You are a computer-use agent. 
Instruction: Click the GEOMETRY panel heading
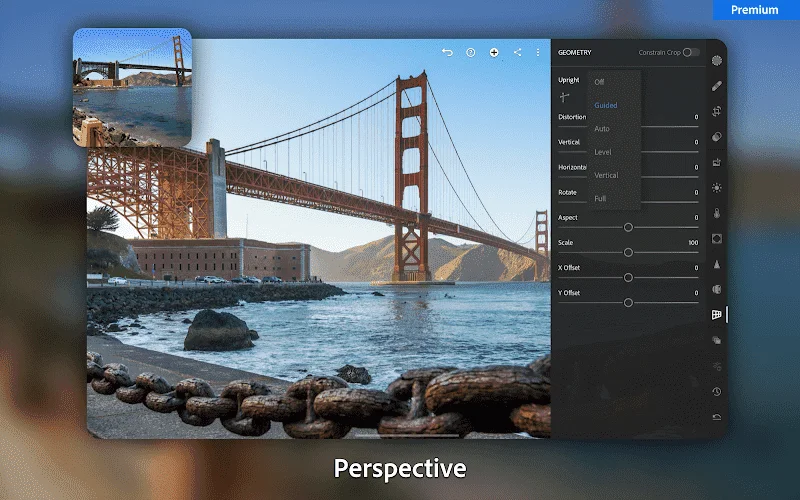pos(574,52)
